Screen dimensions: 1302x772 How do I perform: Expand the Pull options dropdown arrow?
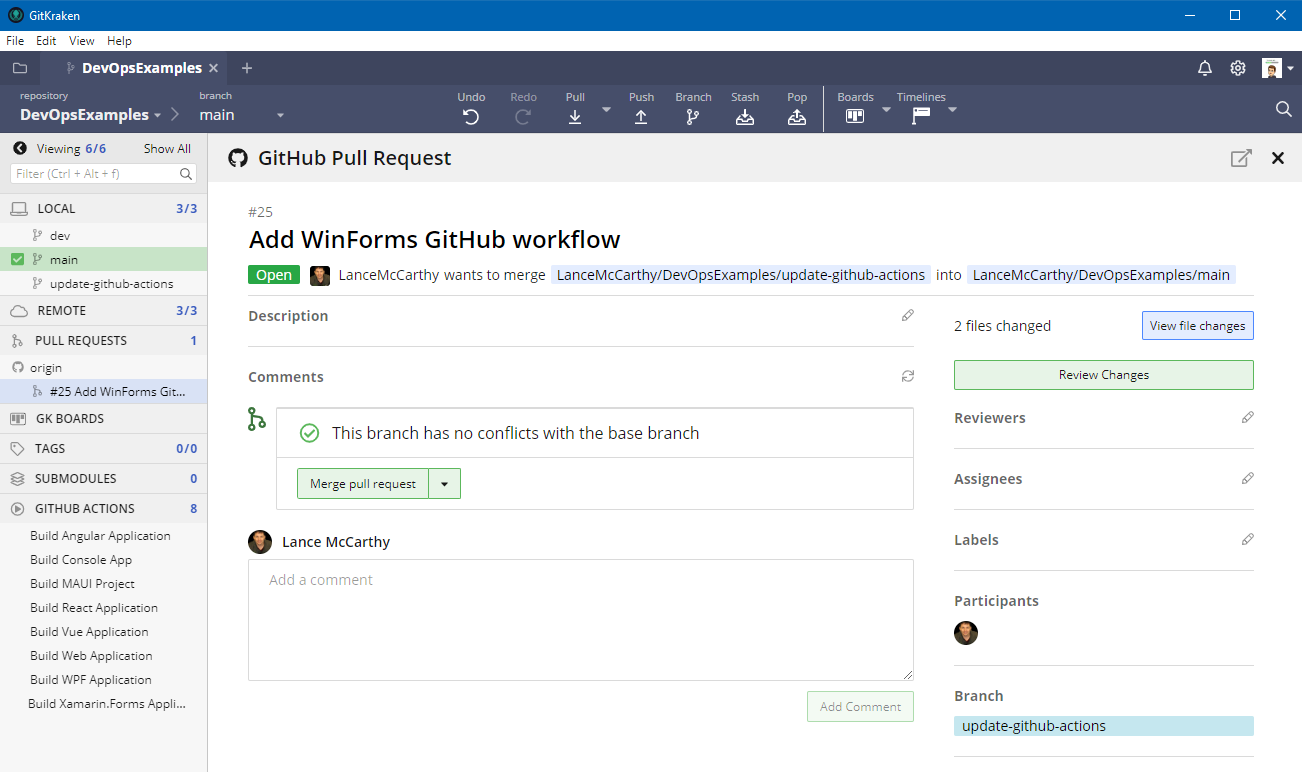[x=606, y=109]
